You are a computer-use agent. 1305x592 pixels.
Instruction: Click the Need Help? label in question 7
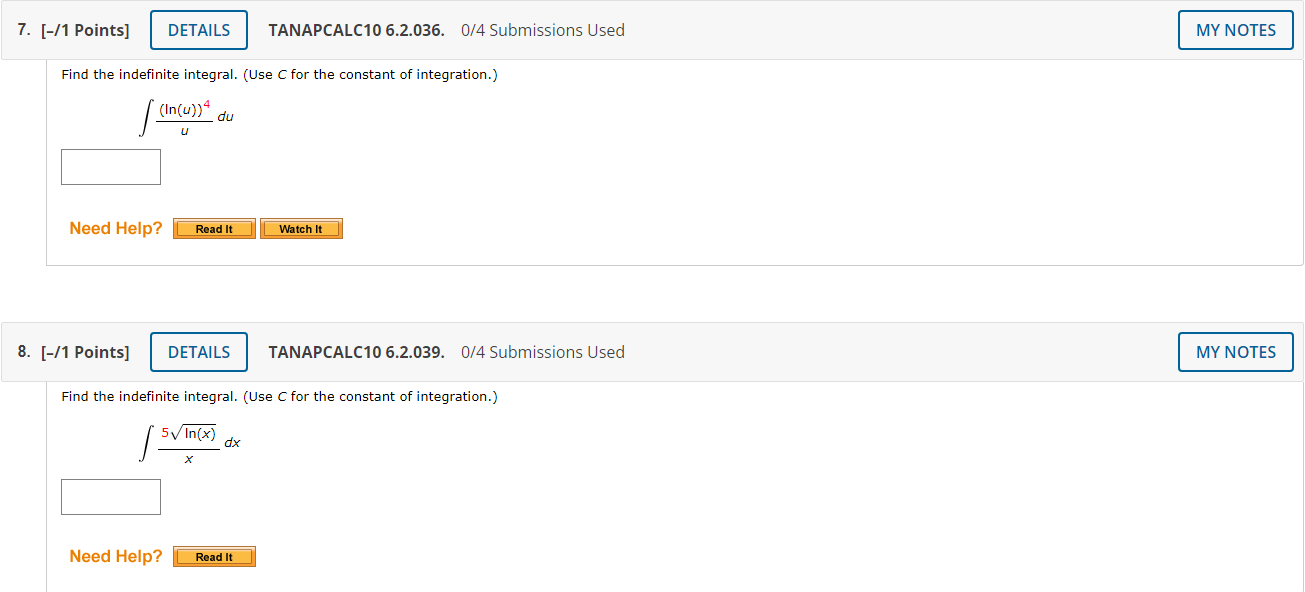[114, 228]
